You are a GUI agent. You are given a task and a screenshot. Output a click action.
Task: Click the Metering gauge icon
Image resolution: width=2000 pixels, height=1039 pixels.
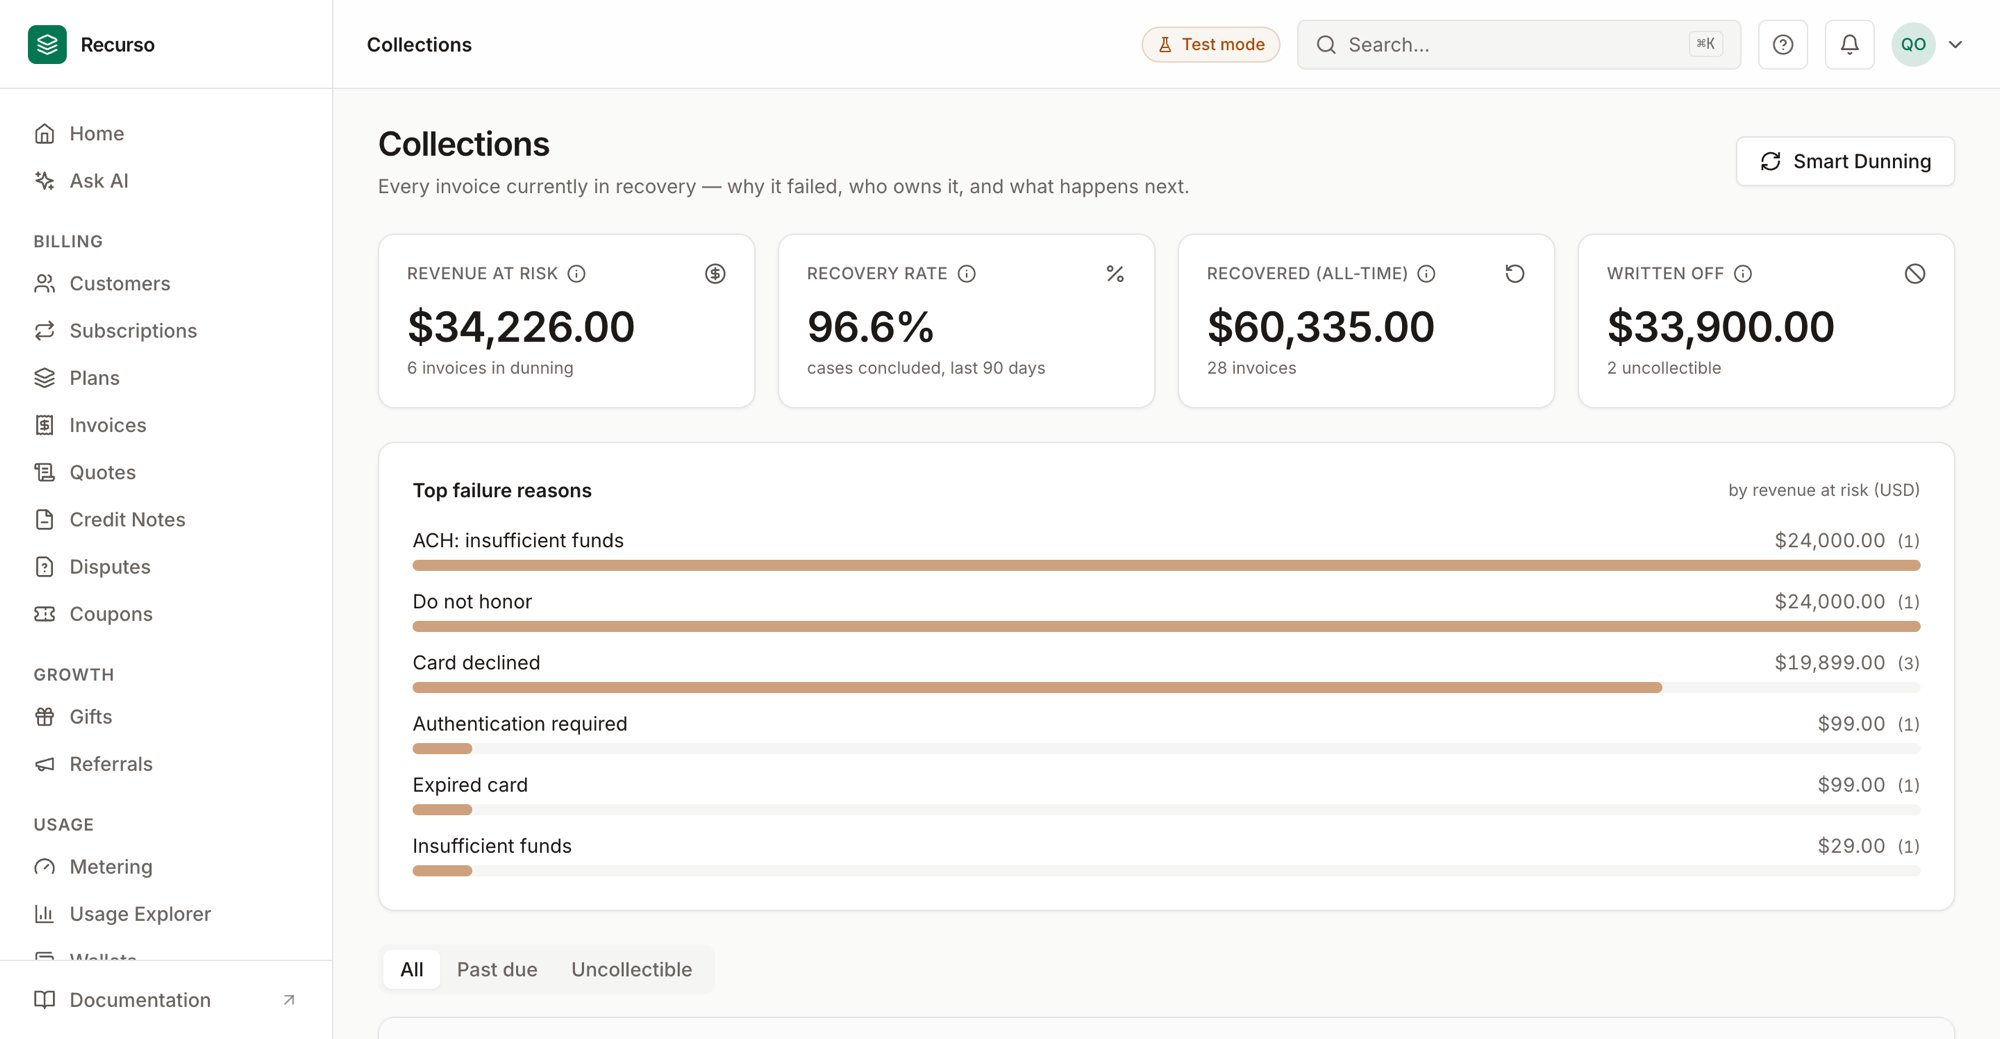[x=44, y=866]
